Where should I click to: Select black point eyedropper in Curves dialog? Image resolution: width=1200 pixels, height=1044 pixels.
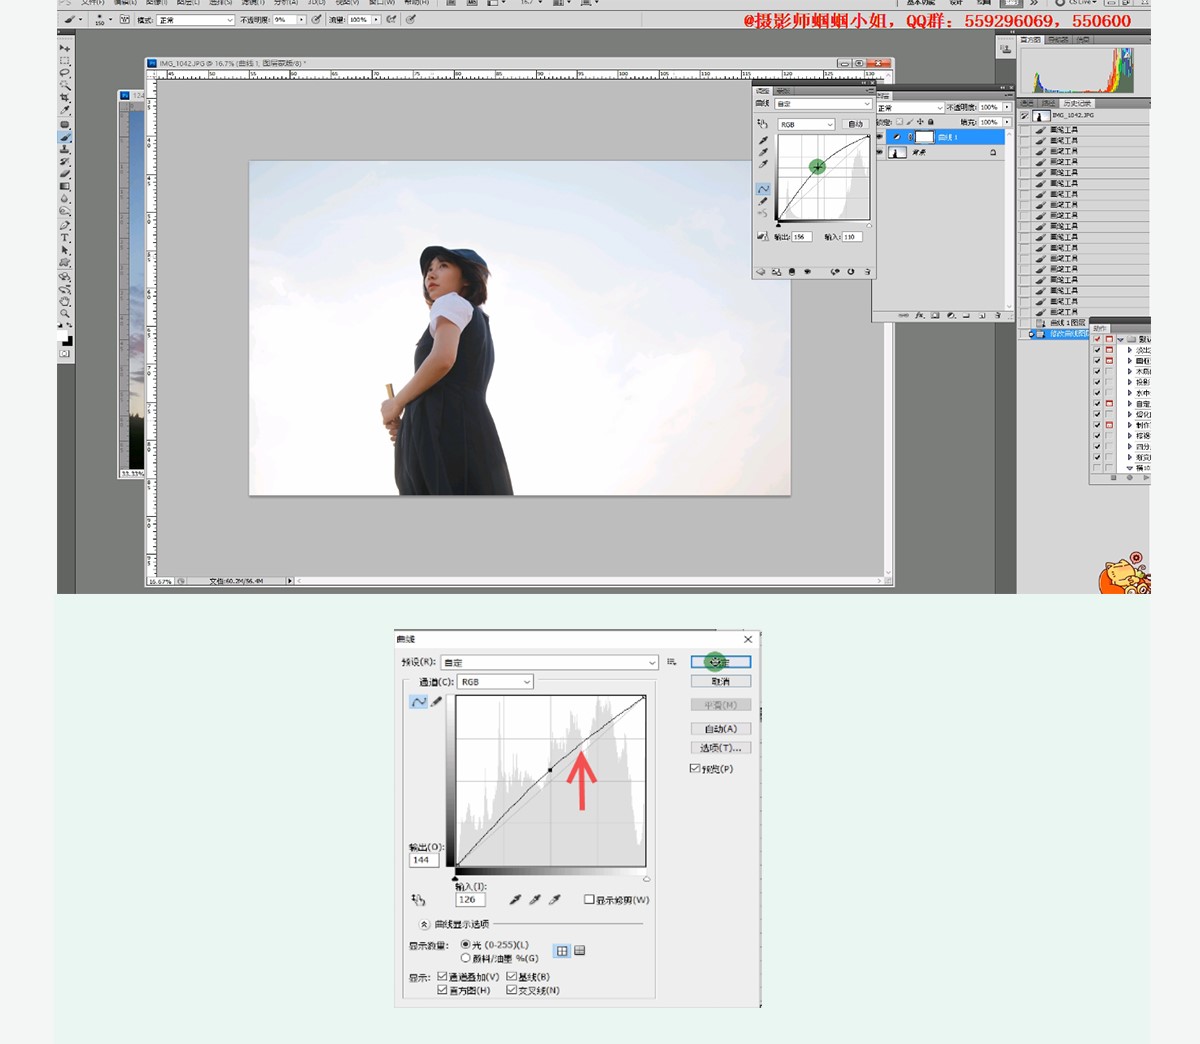[x=515, y=900]
